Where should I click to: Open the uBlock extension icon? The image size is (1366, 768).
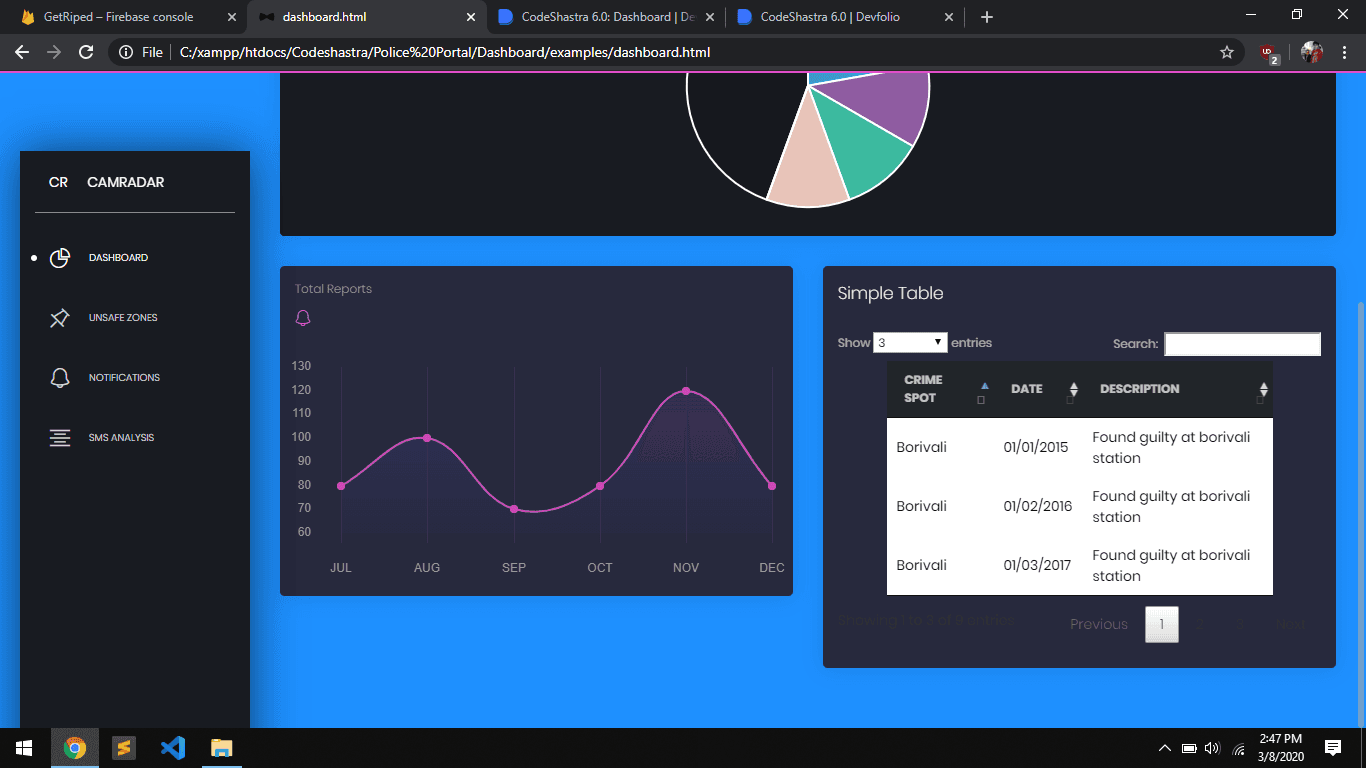pyautogui.click(x=1269, y=53)
